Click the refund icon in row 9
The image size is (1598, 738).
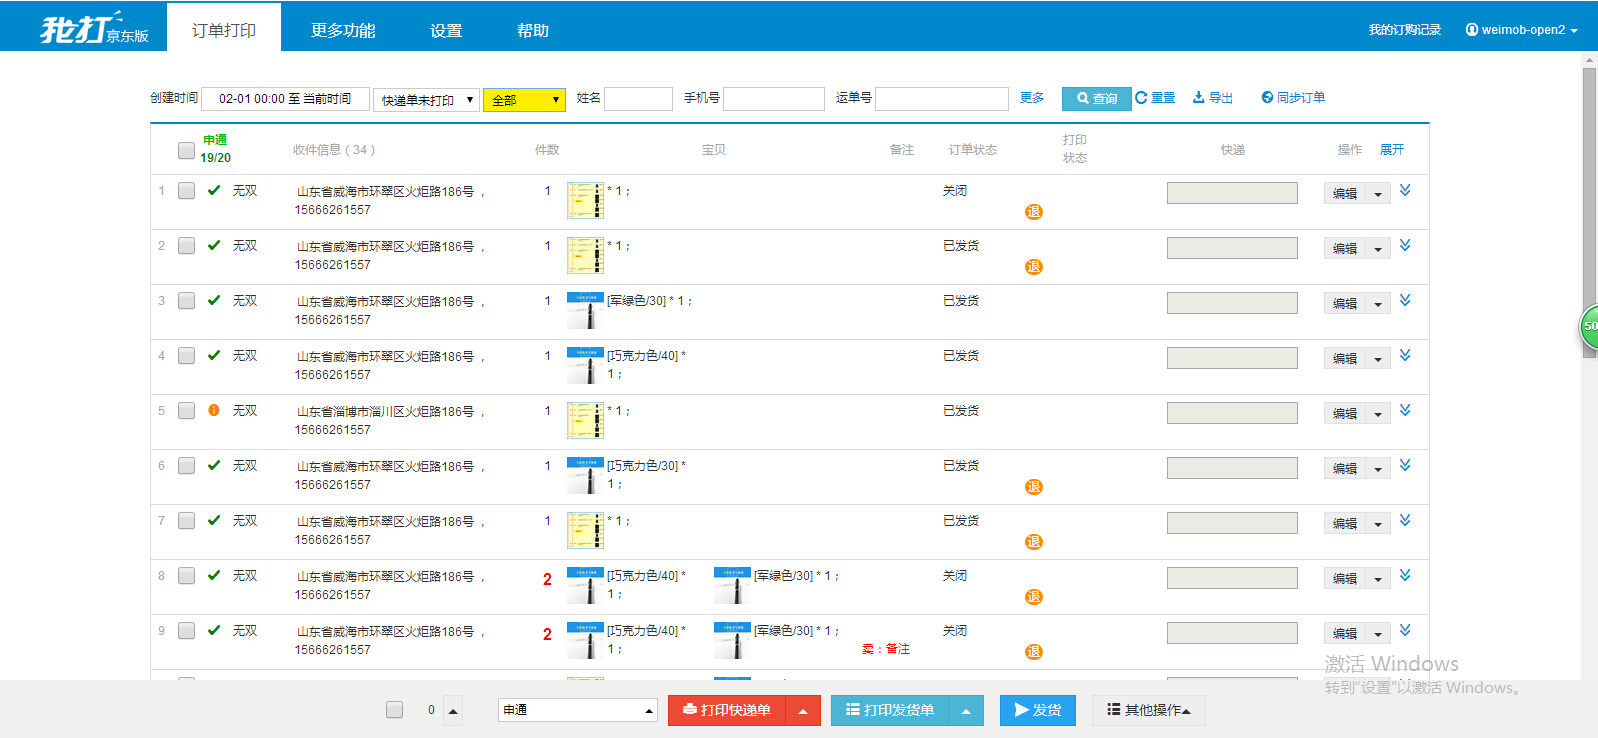[1034, 652]
